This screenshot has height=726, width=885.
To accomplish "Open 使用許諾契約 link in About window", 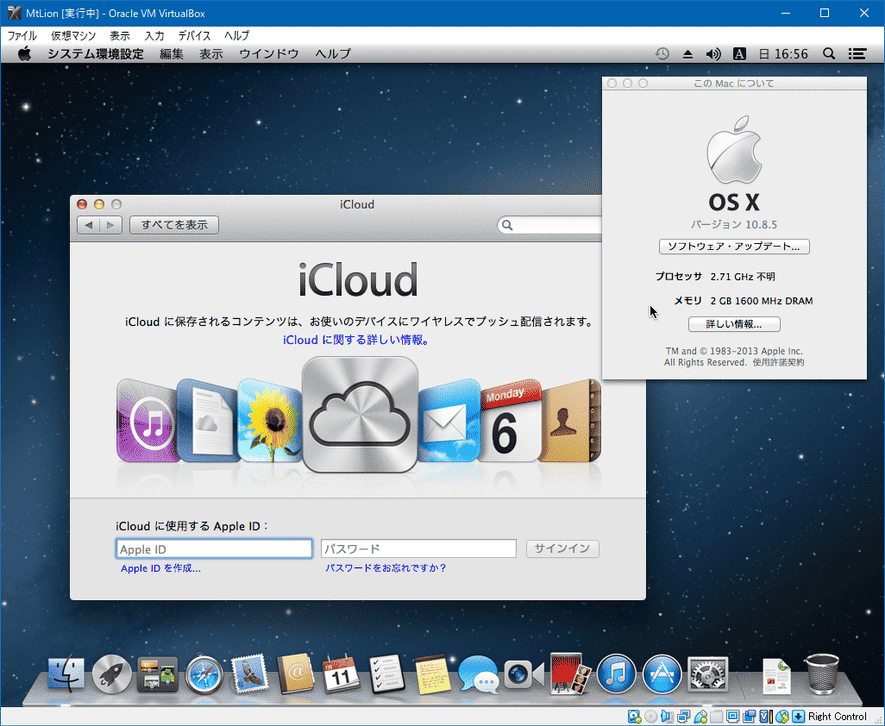I will (x=778, y=362).
